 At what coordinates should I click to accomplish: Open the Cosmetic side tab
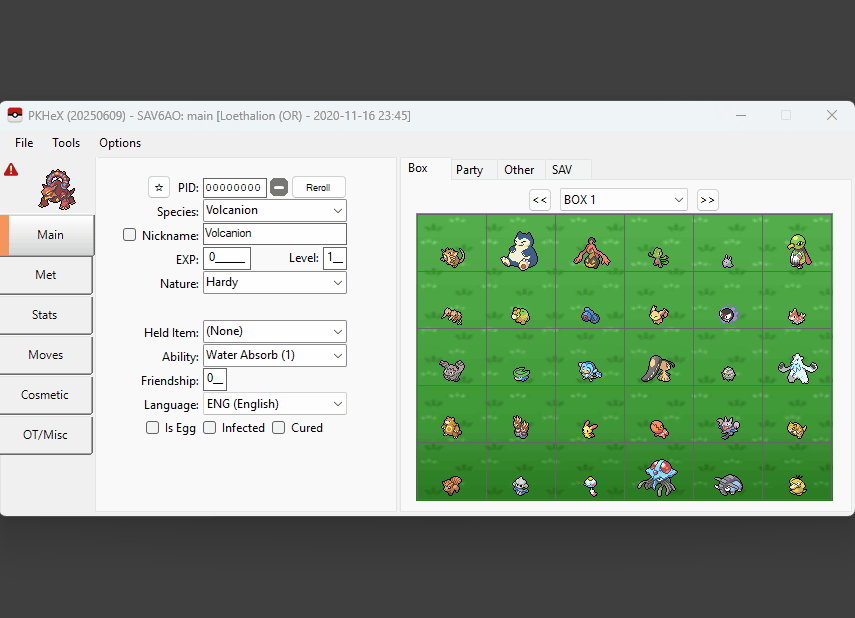pyautogui.click(x=46, y=395)
